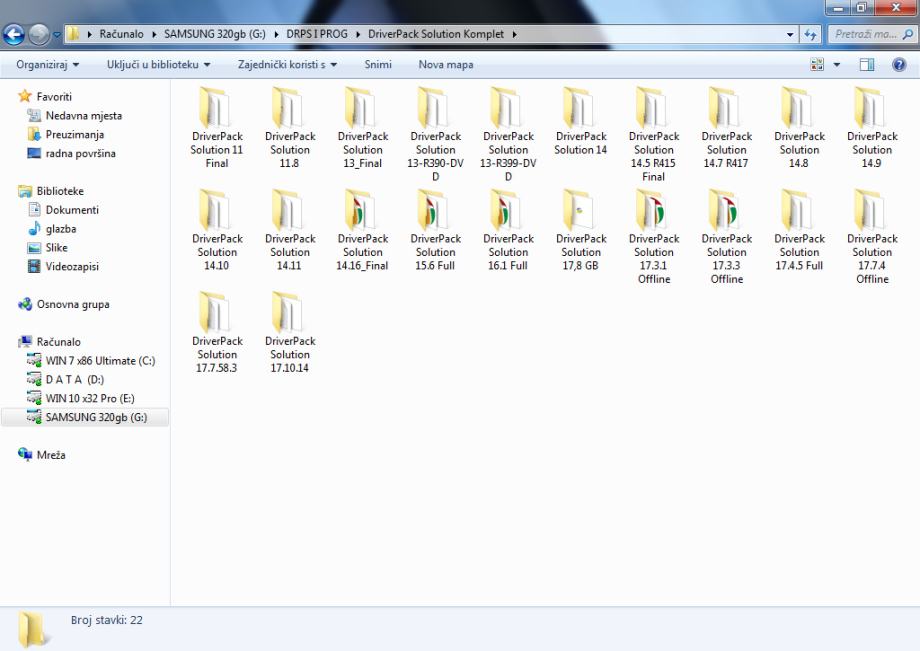Screen dimensions: 920x651
Task: Select DriverPack Solution 14.7 R417 folder
Action: coord(726,128)
